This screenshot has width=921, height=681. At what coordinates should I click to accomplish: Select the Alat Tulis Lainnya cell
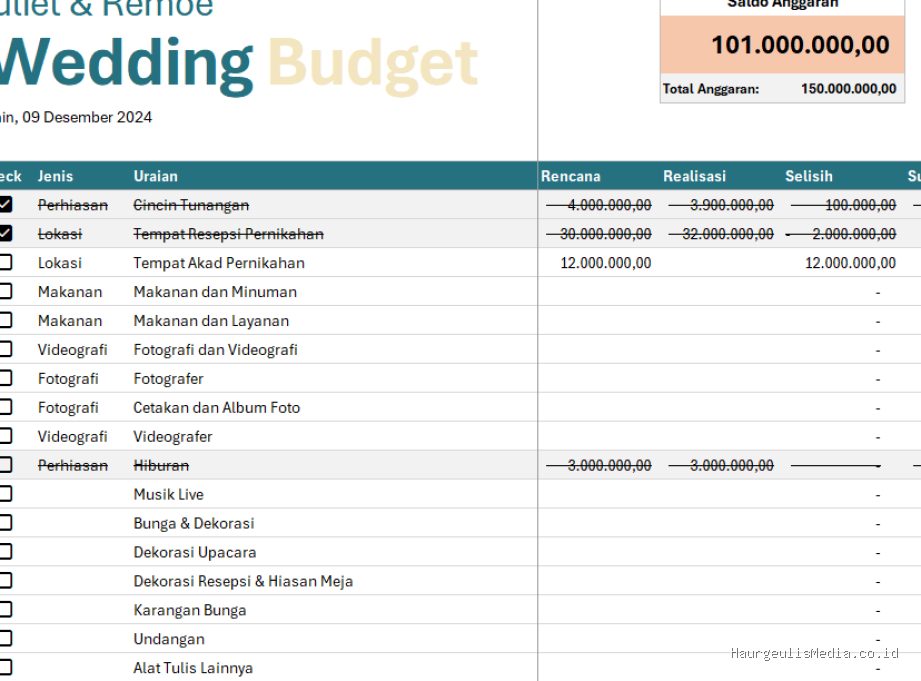pos(193,667)
